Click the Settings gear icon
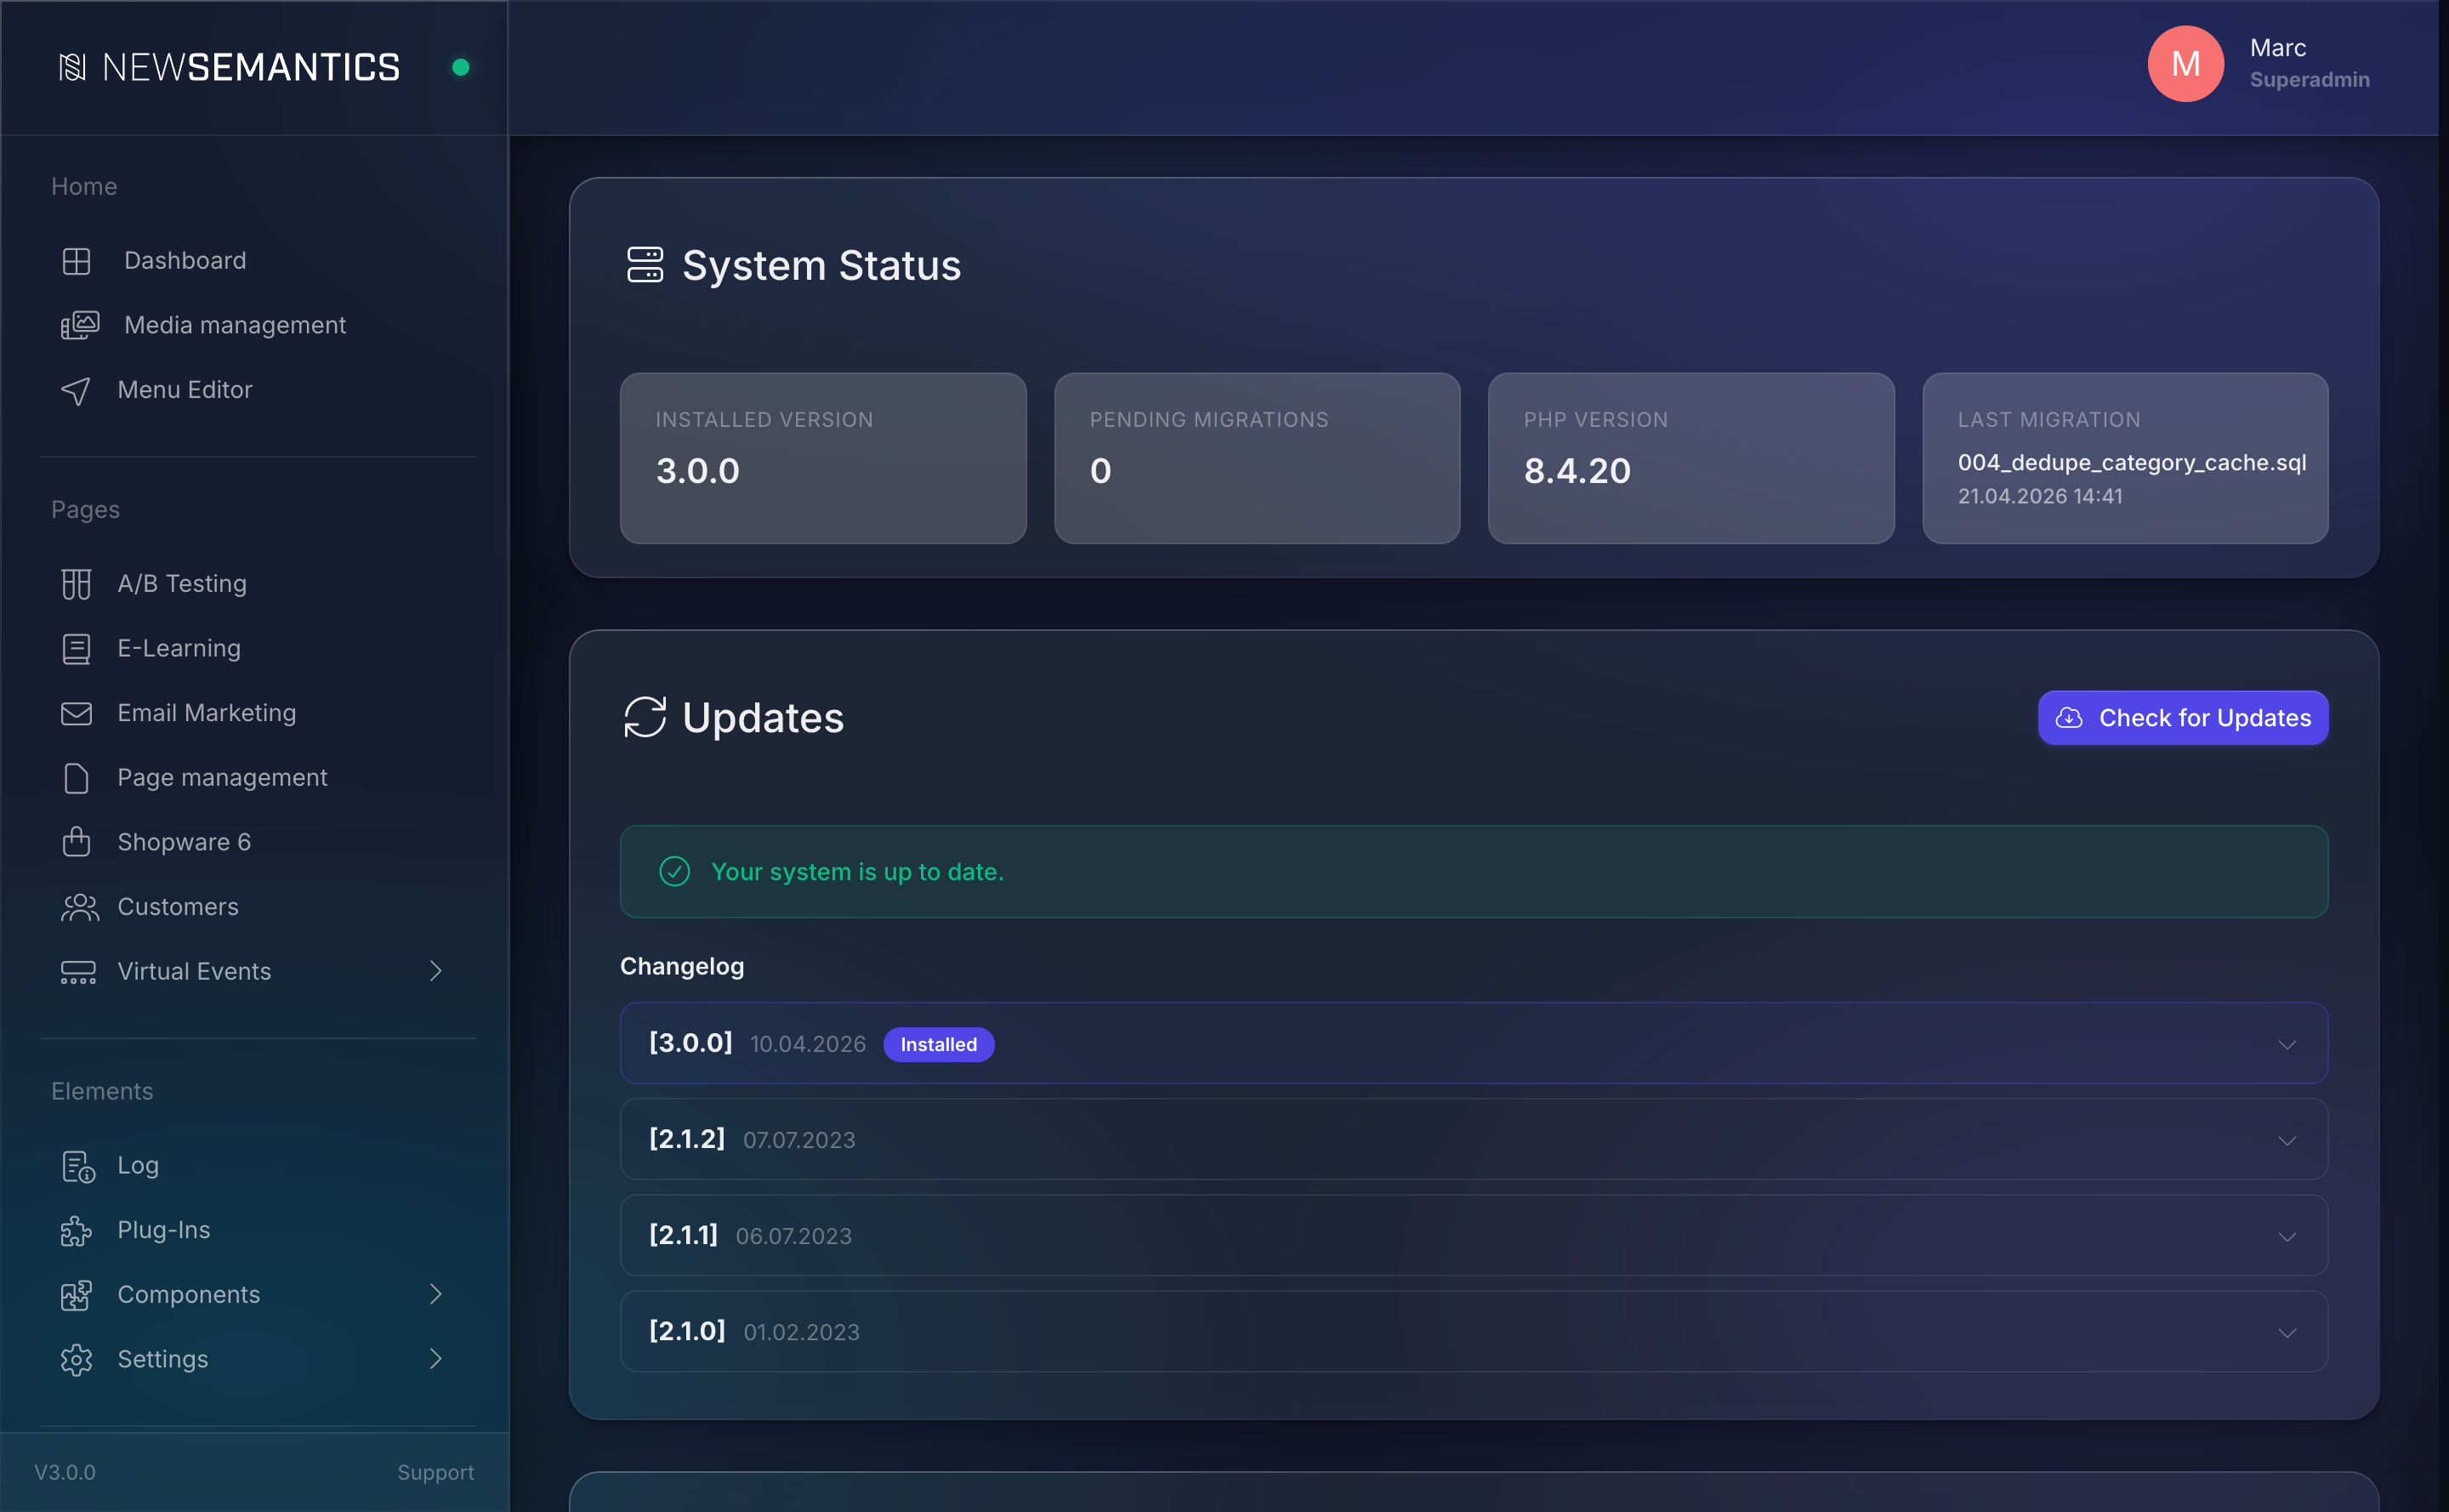 (x=76, y=1360)
